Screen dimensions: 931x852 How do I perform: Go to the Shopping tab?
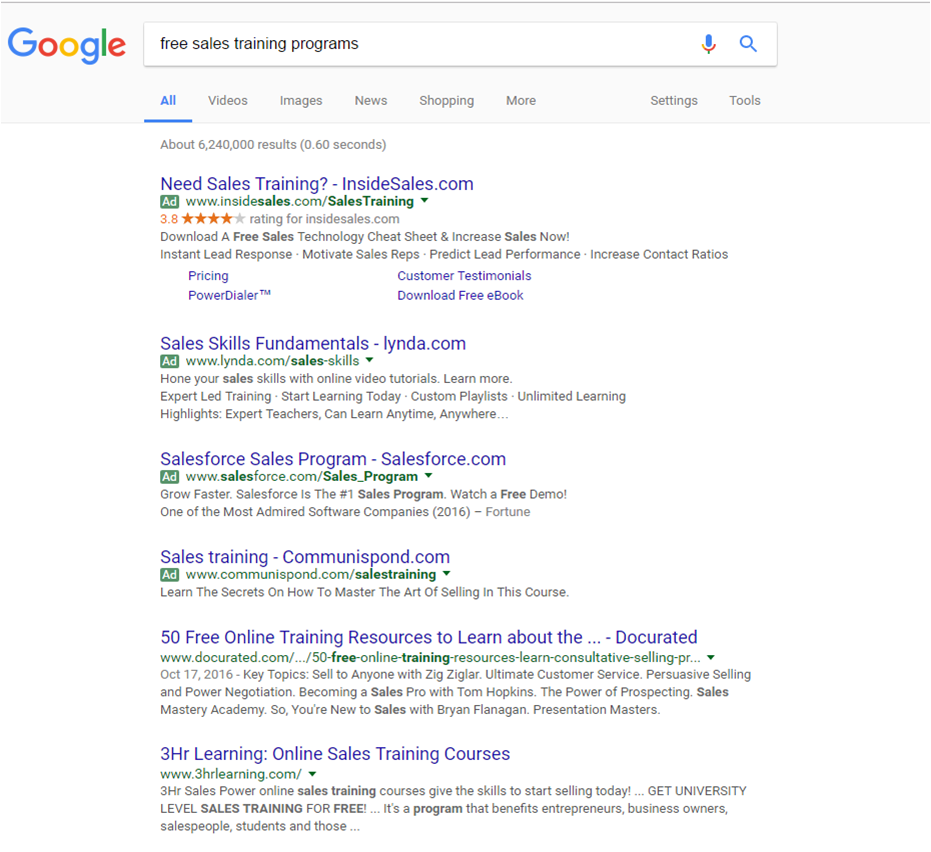tap(446, 101)
